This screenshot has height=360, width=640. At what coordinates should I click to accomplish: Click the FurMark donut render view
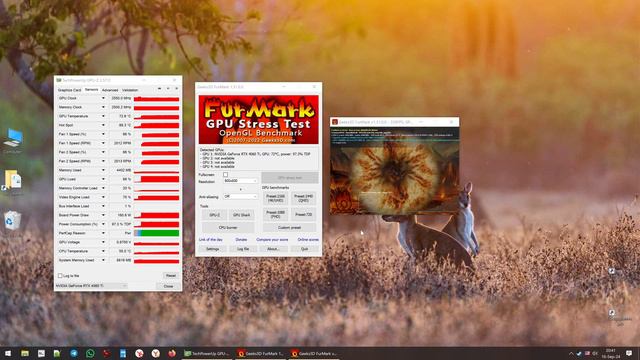[x=394, y=171]
